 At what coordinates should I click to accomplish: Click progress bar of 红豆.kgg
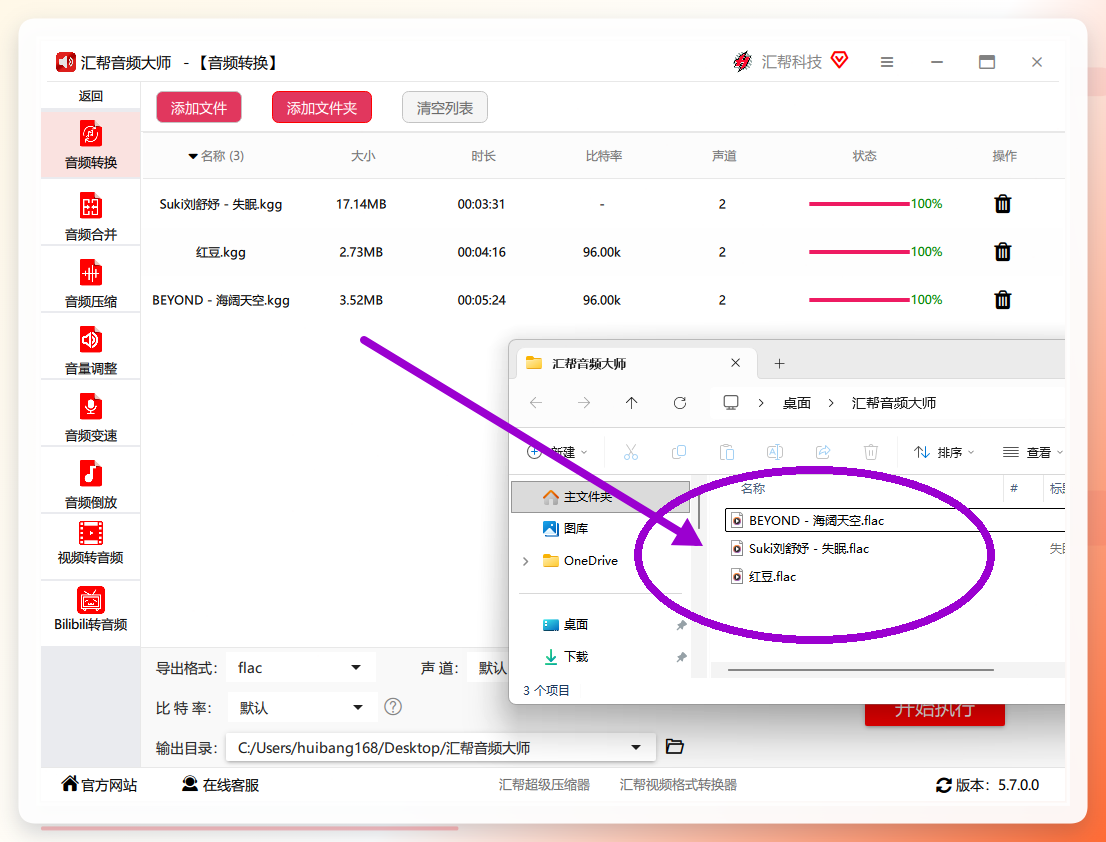click(859, 252)
